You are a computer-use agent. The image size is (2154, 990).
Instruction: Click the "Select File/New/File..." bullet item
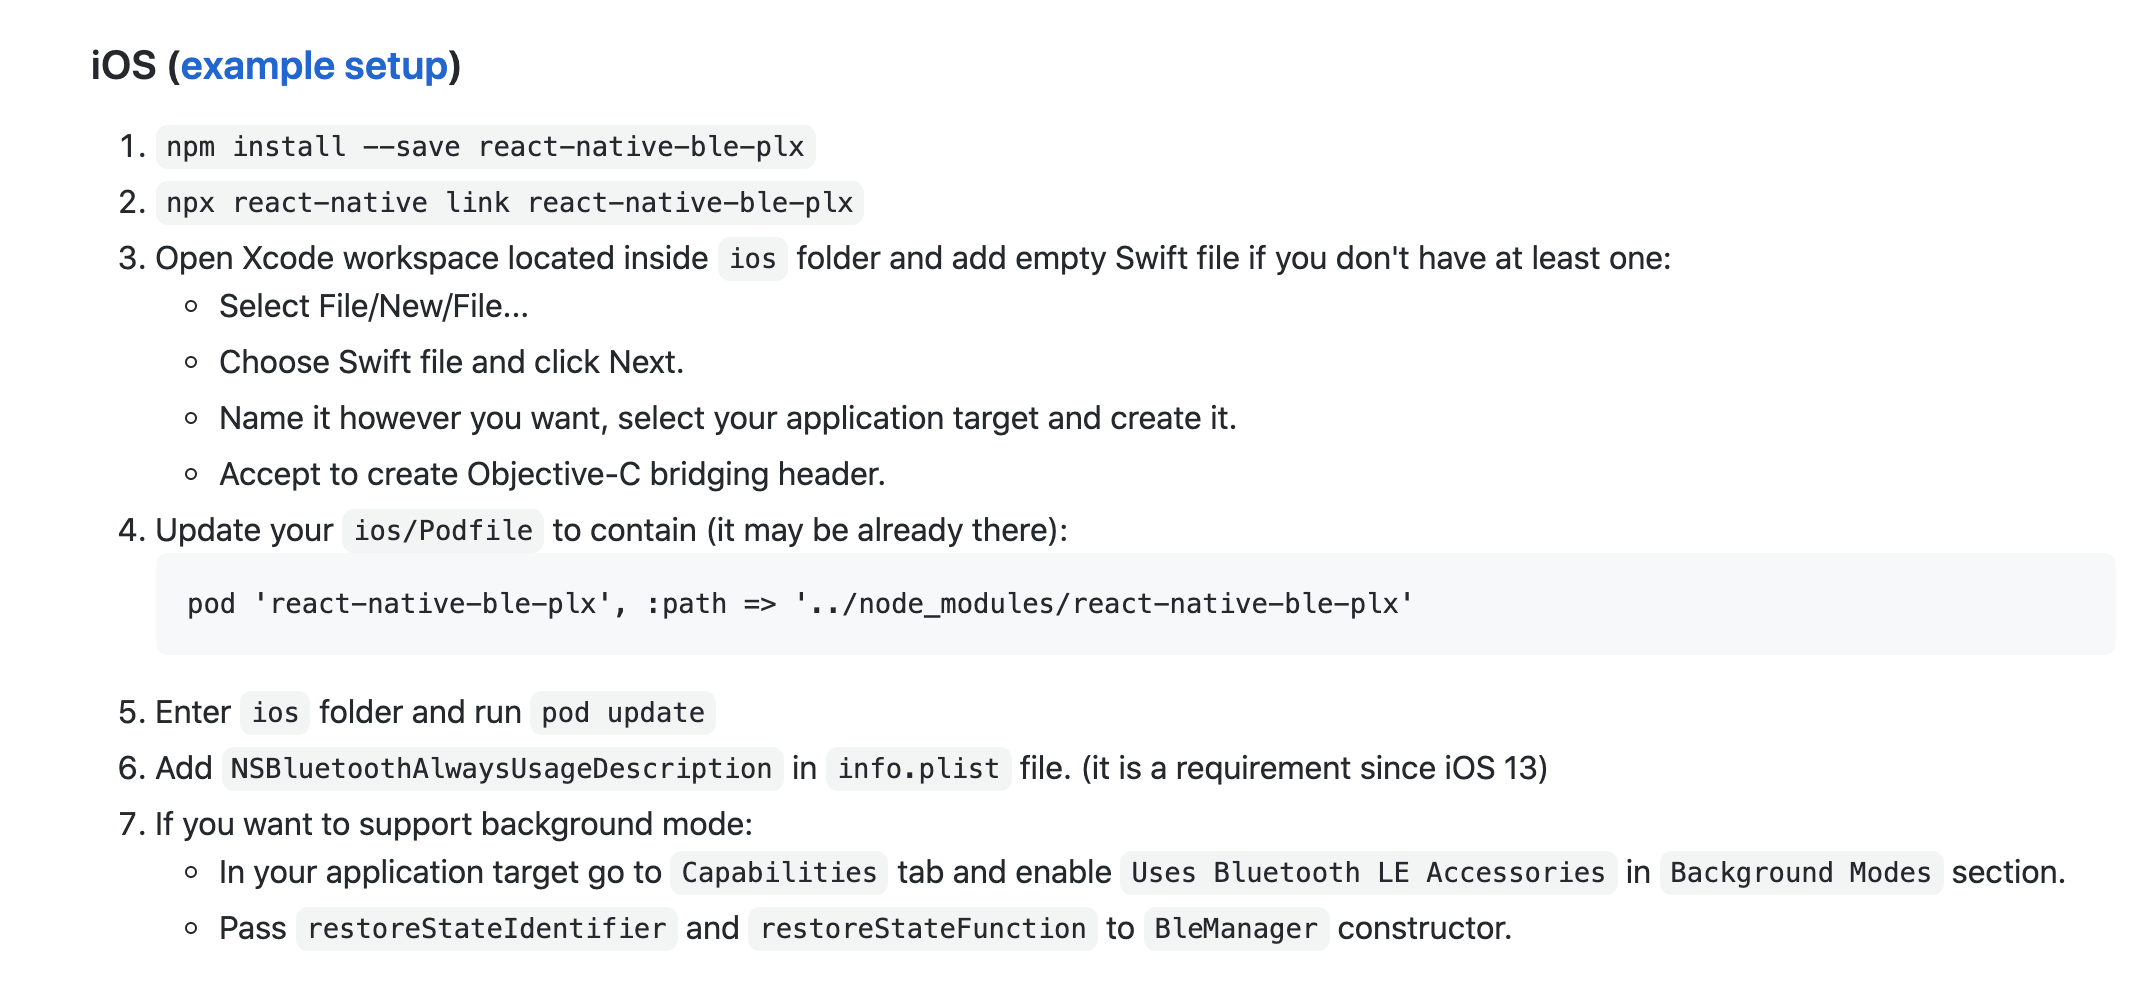[x=373, y=305]
